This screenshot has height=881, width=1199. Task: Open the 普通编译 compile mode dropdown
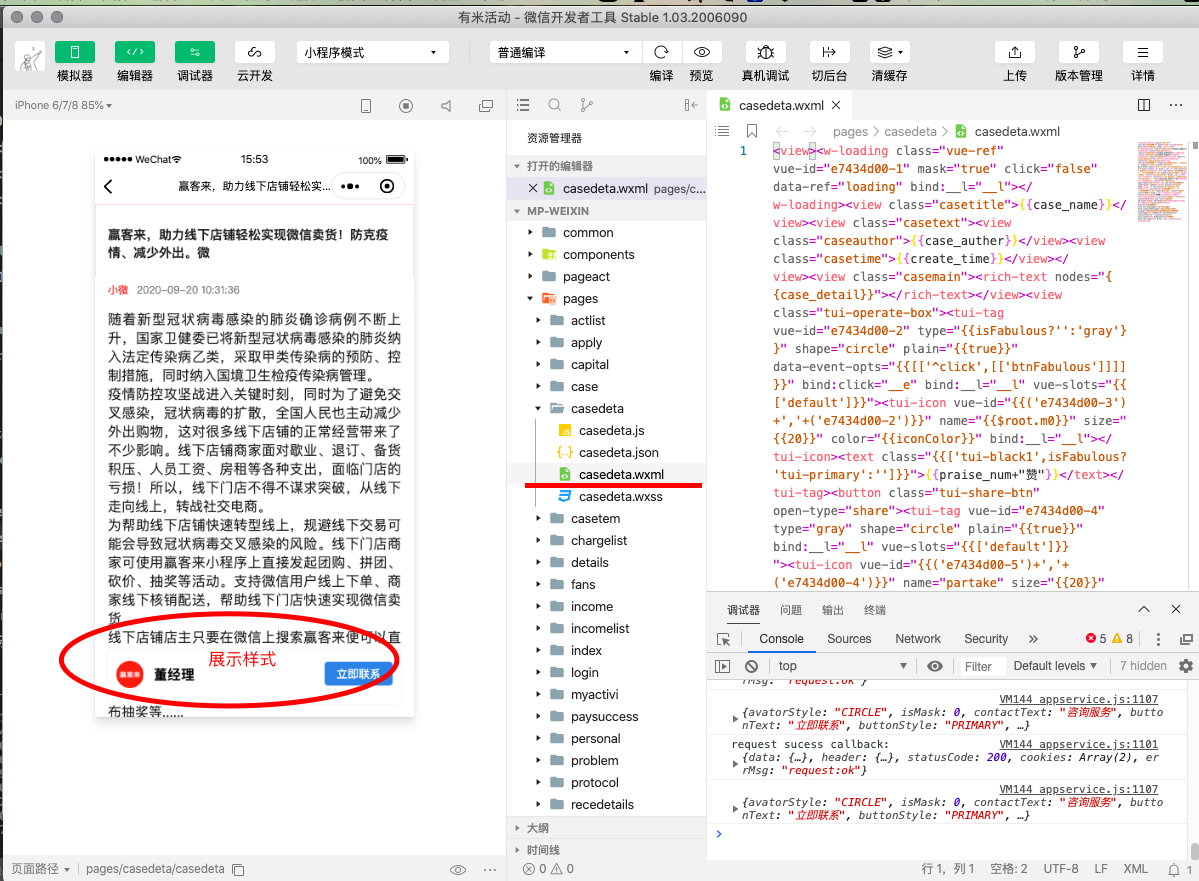pos(564,52)
